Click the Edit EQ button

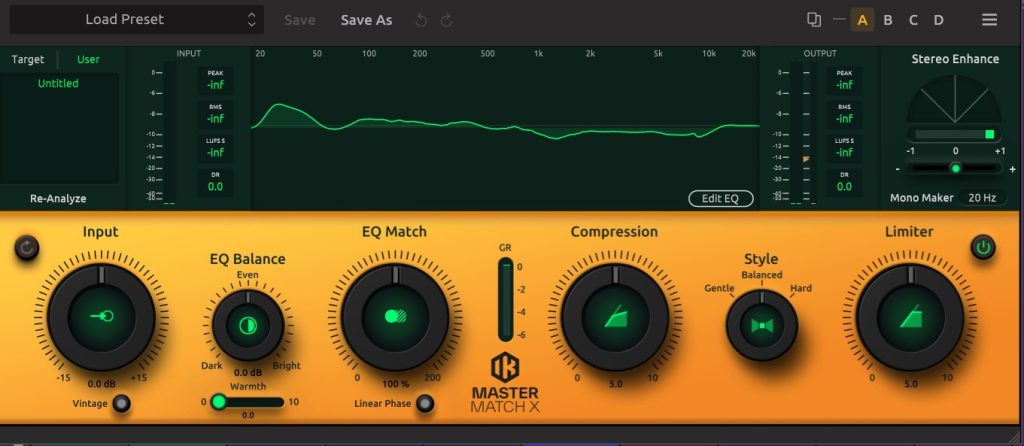click(x=720, y=198)
